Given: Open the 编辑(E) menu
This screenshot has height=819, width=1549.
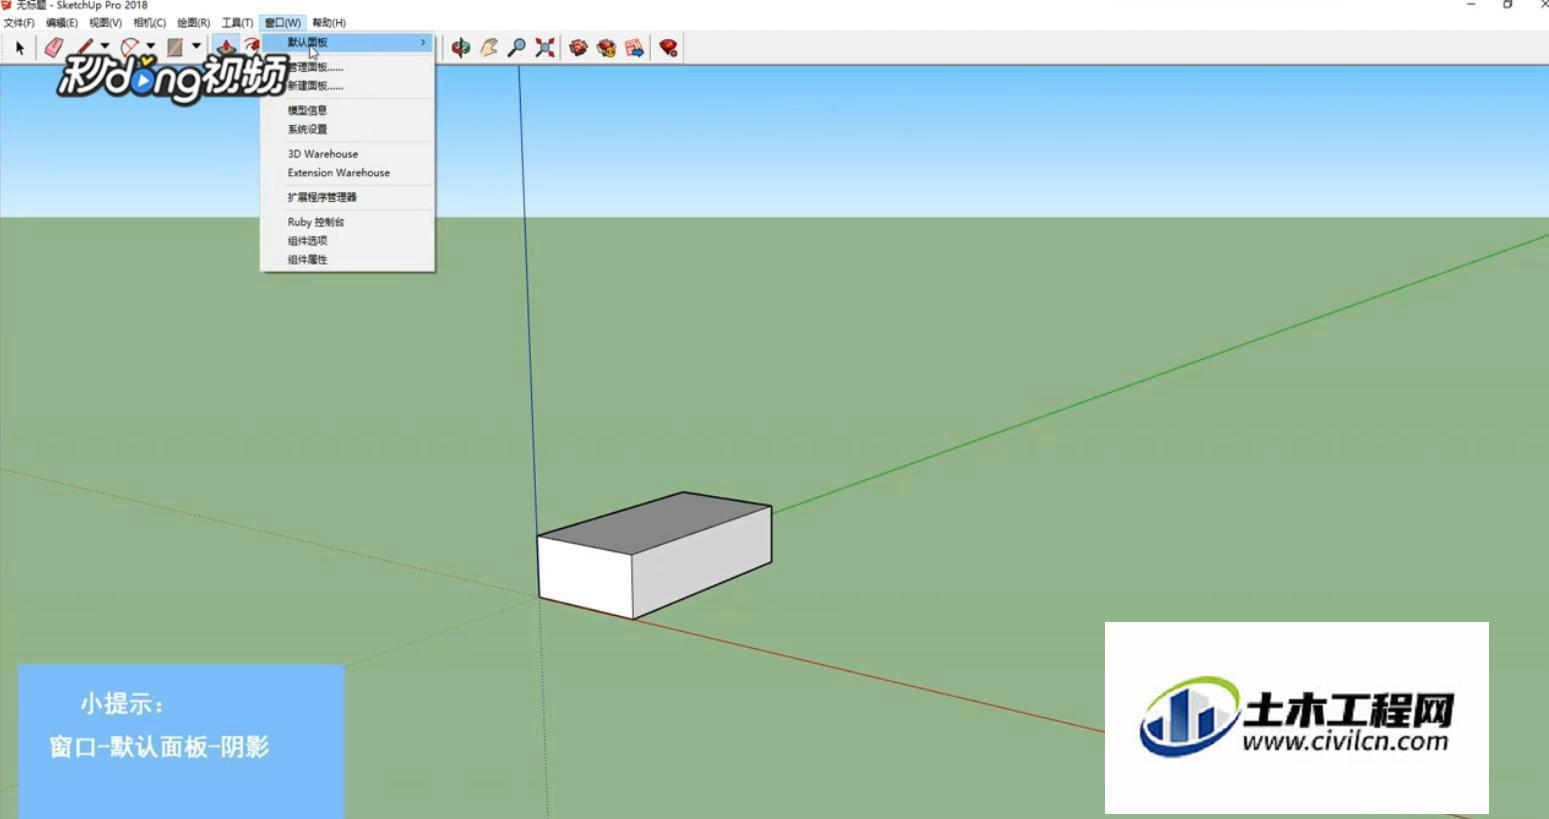Looking at the screenshot, I should point(62,22).
